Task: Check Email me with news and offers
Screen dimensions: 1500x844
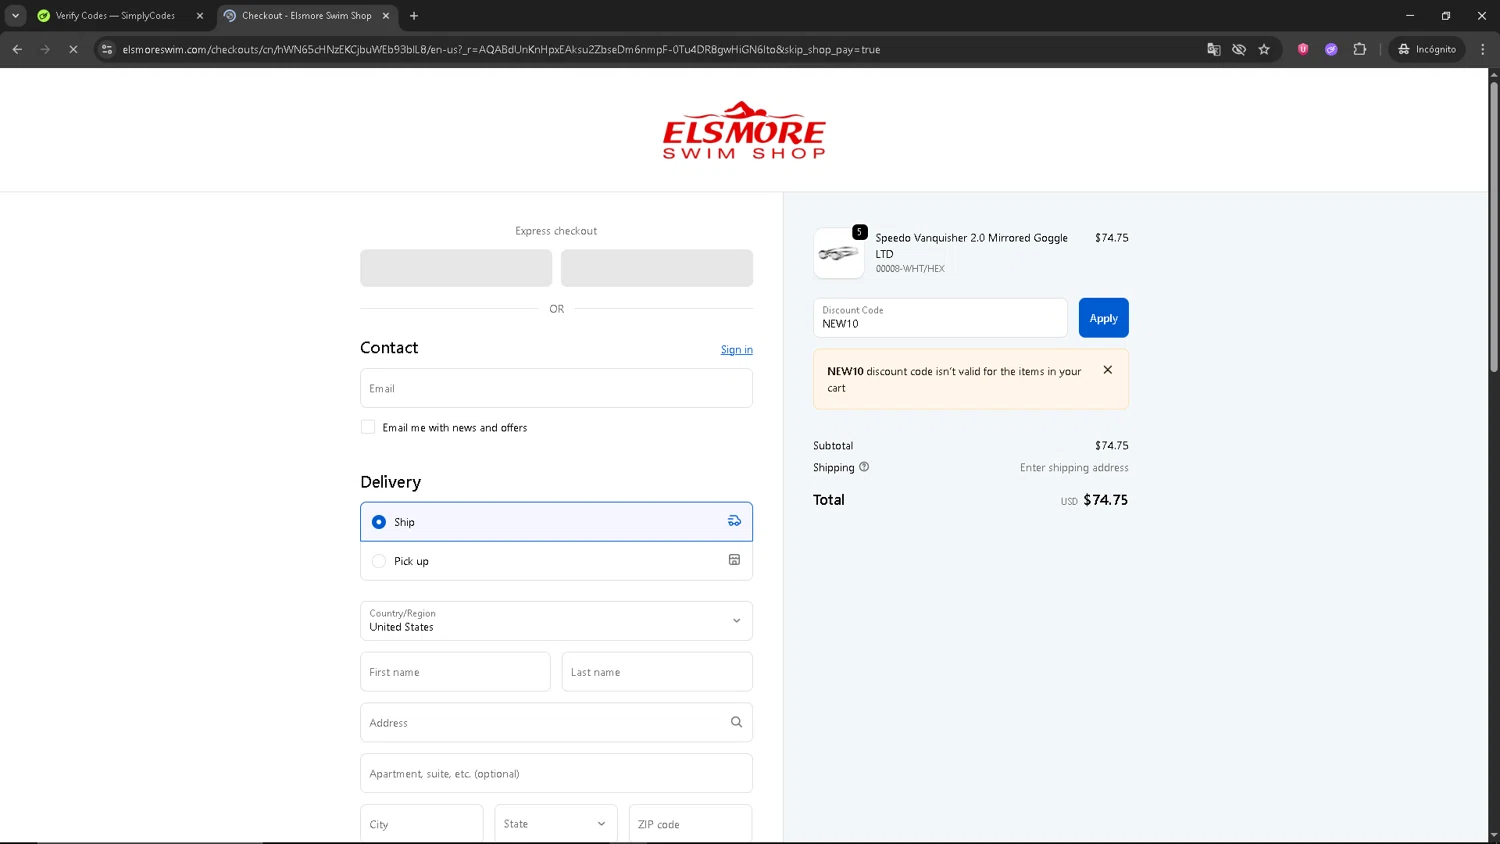Action: coord(368,427)
